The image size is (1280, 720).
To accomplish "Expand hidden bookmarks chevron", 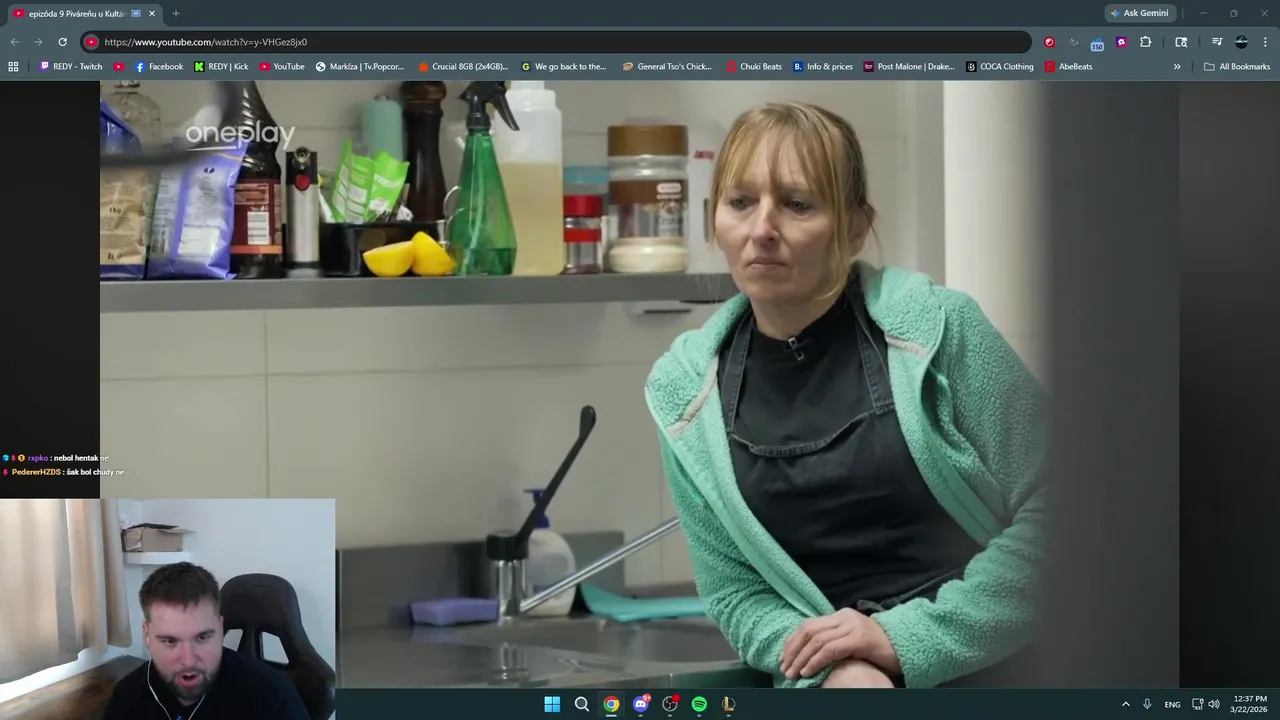I will (1177, 67).
